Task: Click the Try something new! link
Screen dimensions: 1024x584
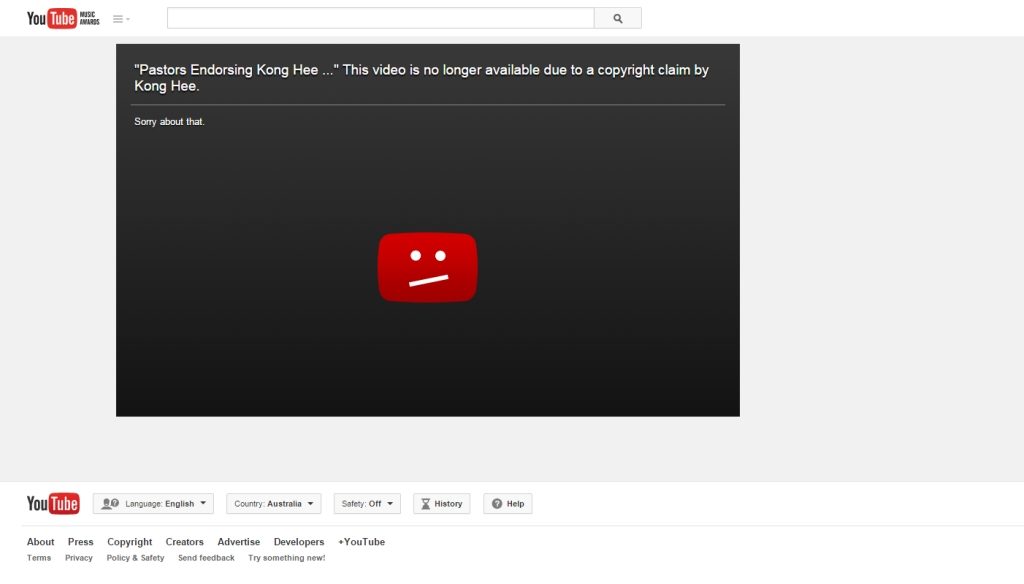Action: [x=286, y=558]
